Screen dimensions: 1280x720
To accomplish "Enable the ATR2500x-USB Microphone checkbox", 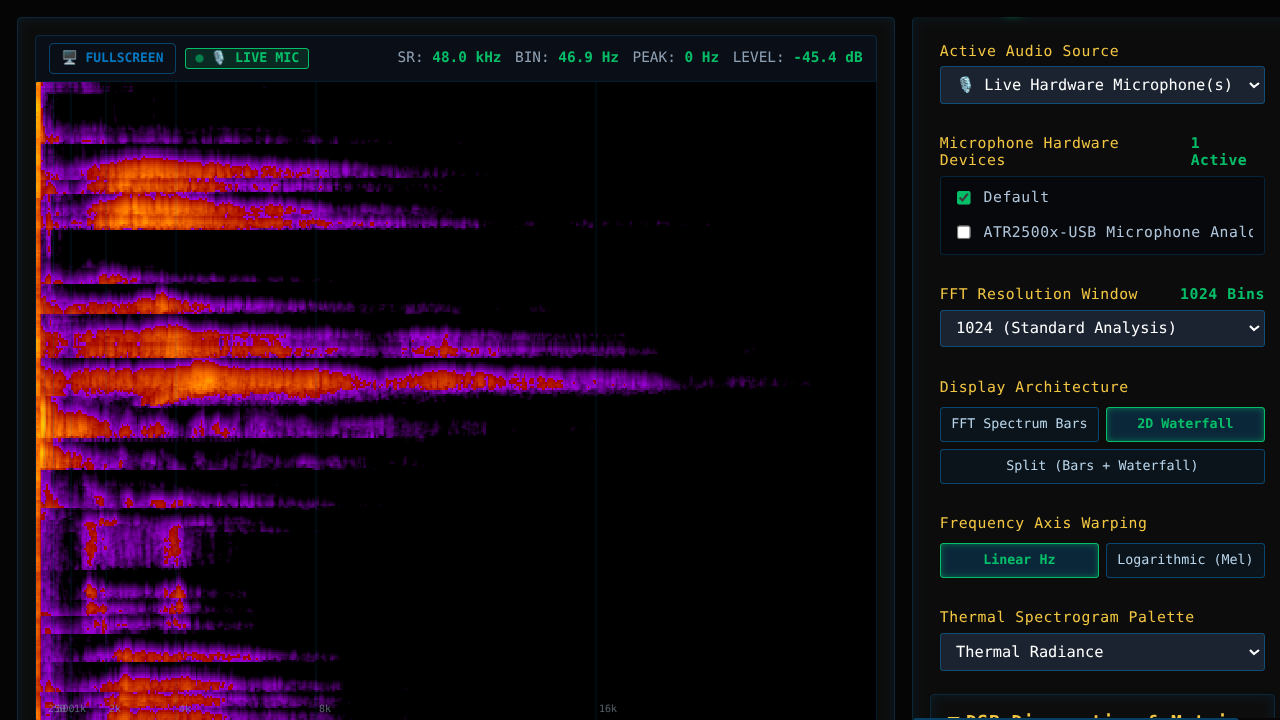I will [x=964, y=232].
